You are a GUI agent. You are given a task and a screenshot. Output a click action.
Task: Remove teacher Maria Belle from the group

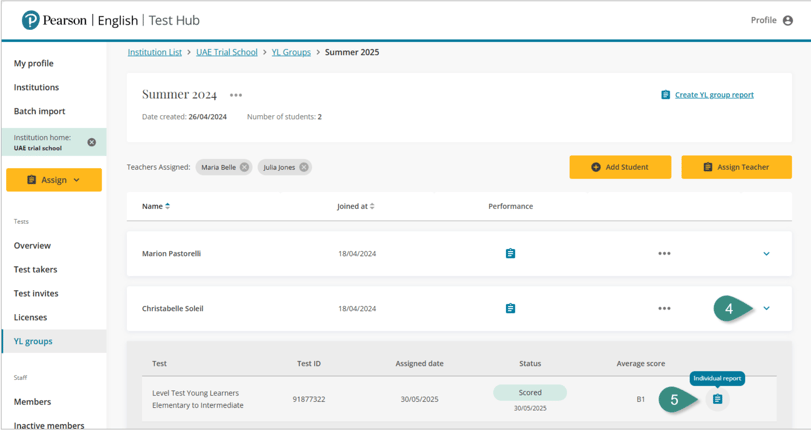244,167
